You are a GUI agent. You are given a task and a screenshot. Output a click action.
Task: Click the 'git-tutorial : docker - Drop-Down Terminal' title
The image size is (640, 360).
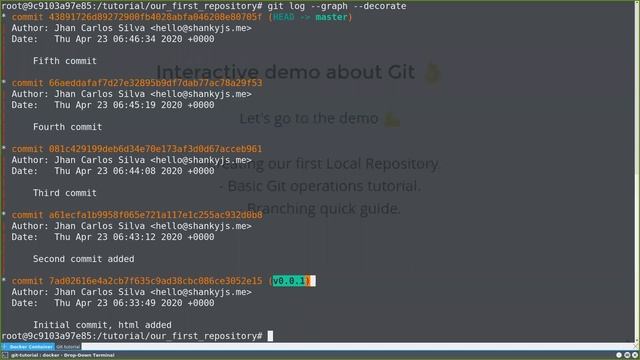click(62, 356)
